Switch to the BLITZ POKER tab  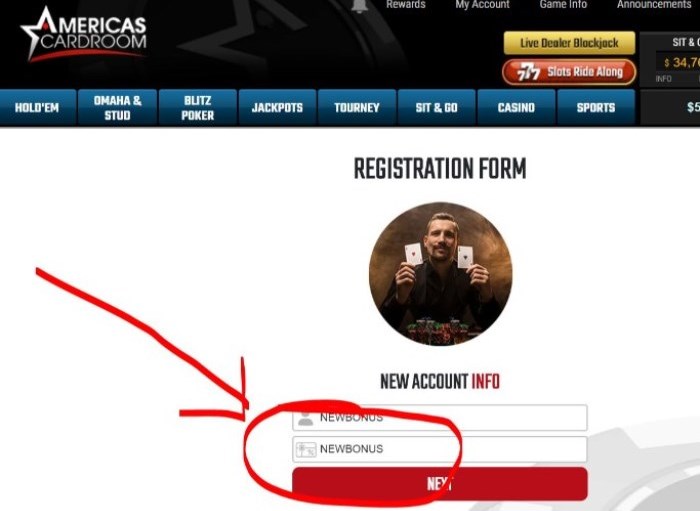(198, 108)
